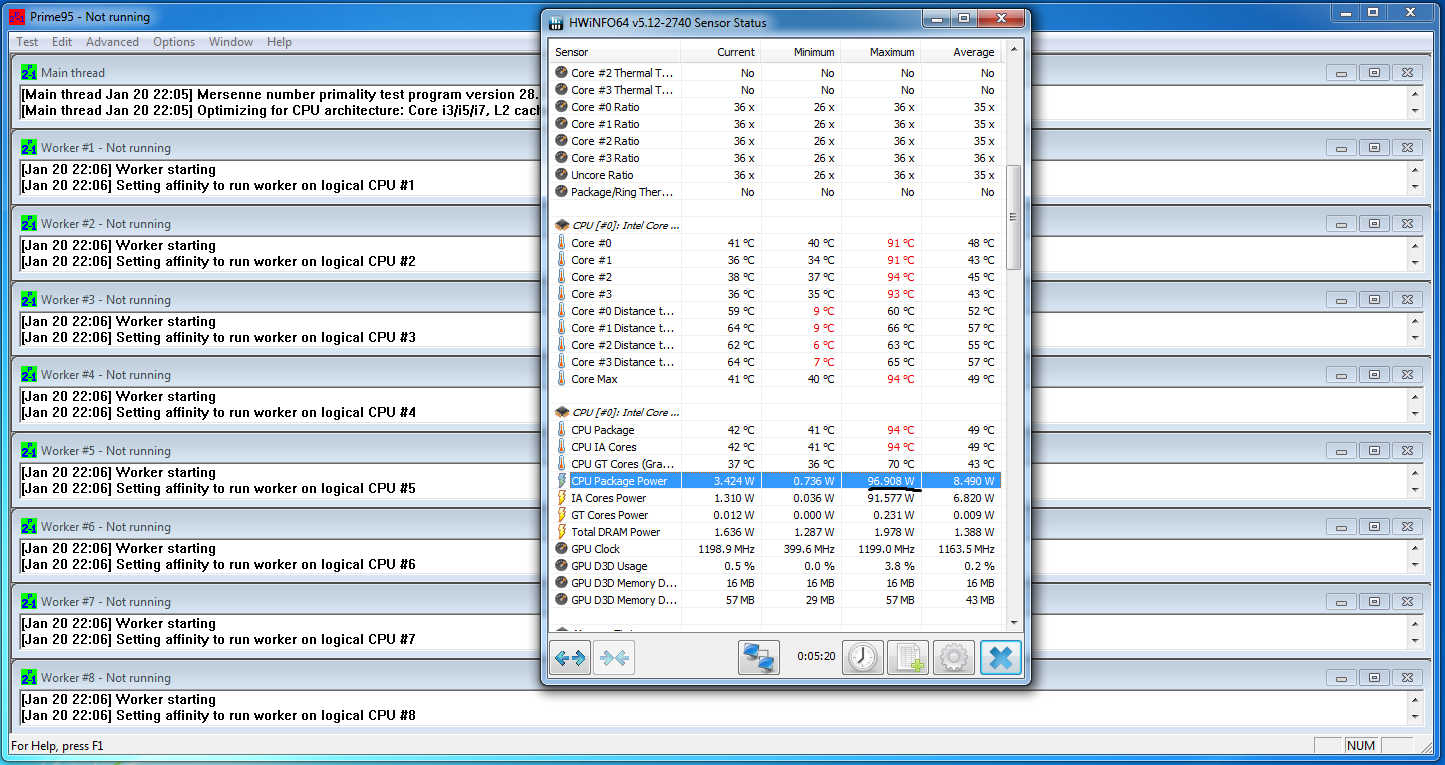
Task: Start logging with the sheet-and-plus icon
Action: click(x=908, y=658)
